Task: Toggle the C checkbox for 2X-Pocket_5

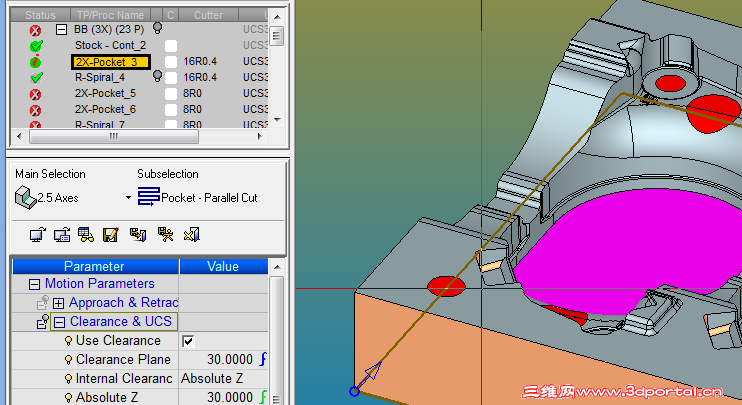Action: (171, 94)
